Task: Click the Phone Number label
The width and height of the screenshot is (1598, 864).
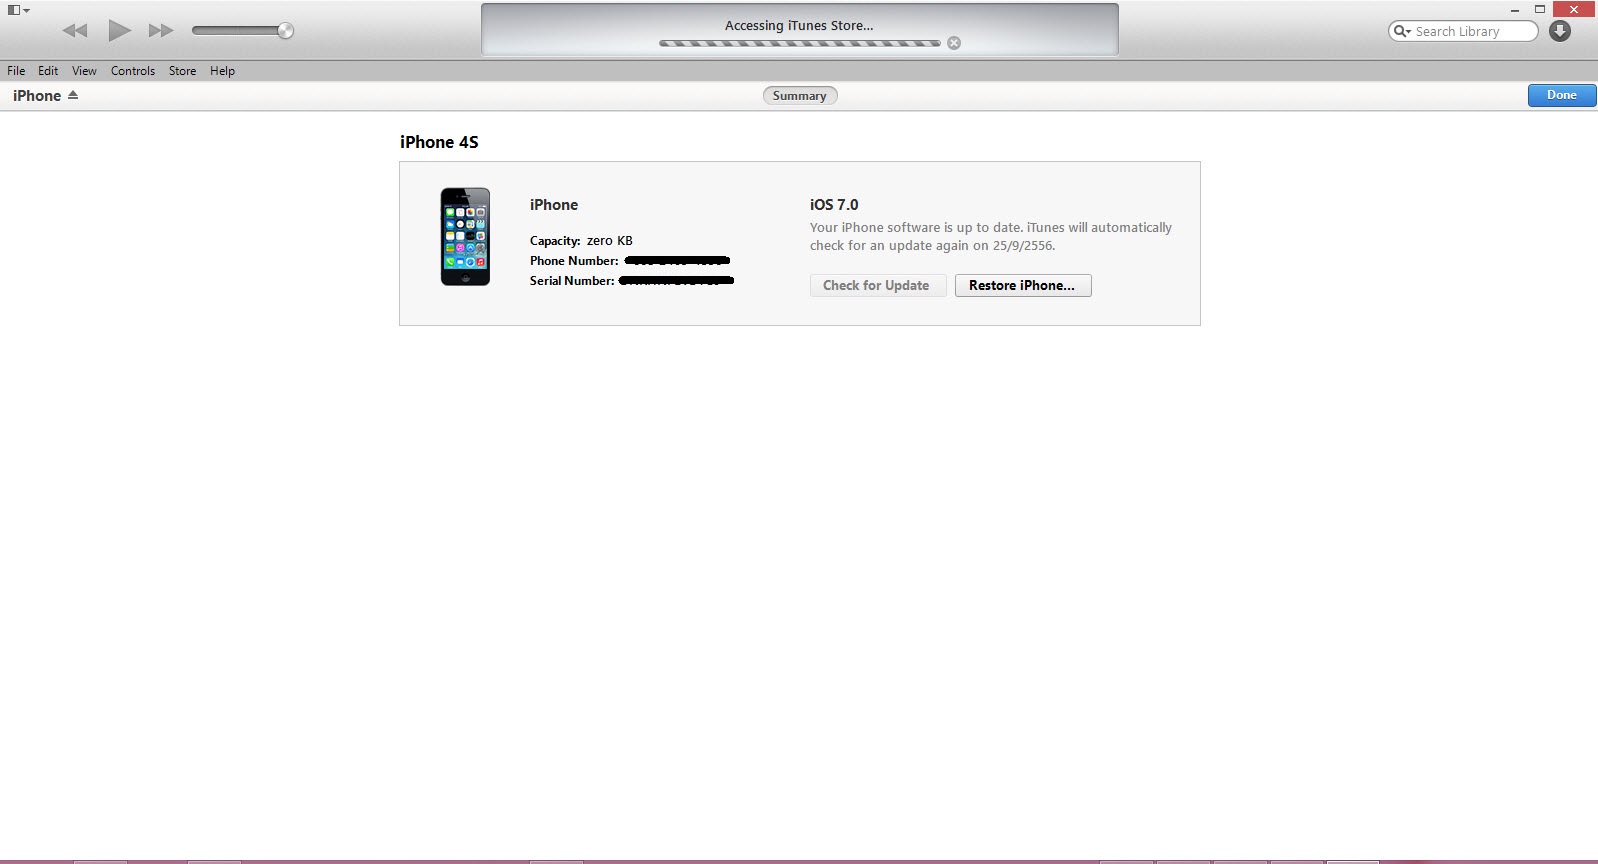Action: pyautogui.click(x=574, y=261)
